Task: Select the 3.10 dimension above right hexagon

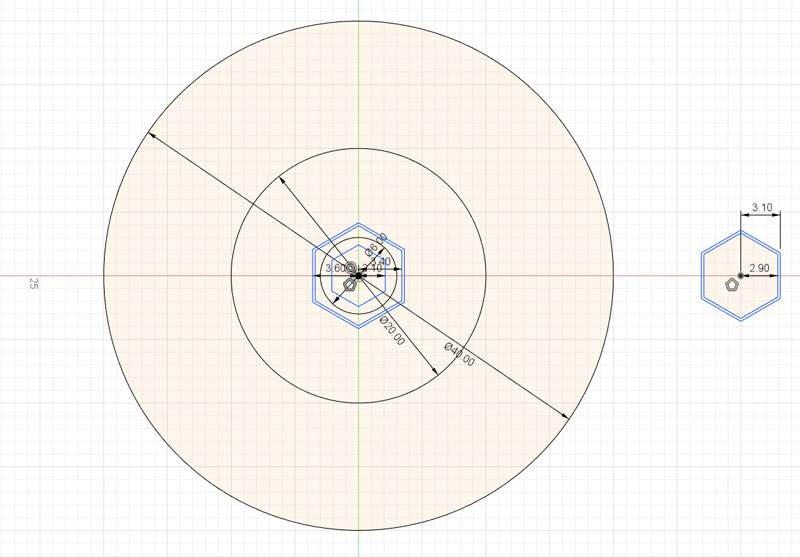Action: (761, 208)
